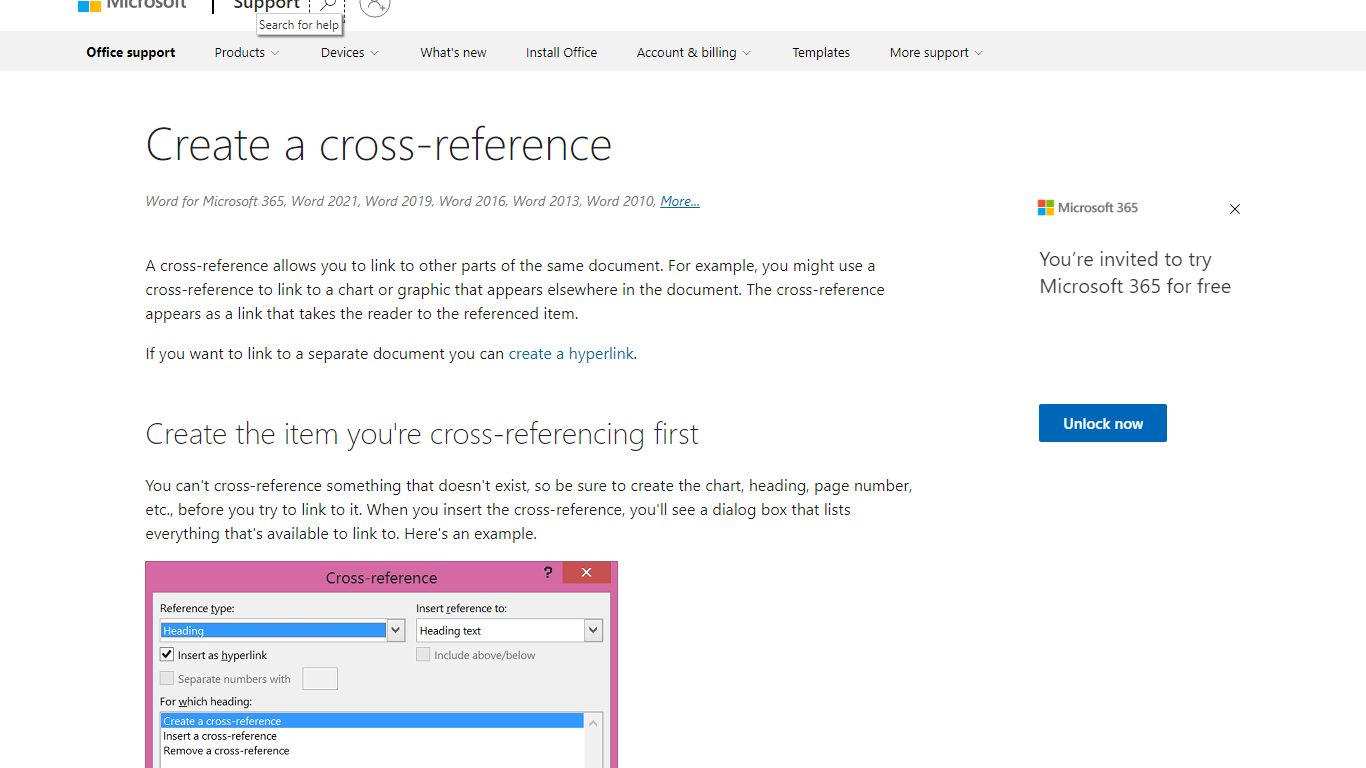Open the Templates page

coord(821,53)
